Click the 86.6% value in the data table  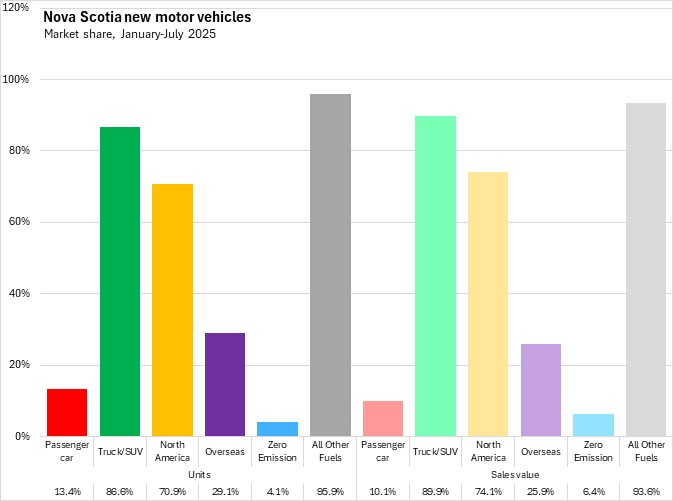120,491
